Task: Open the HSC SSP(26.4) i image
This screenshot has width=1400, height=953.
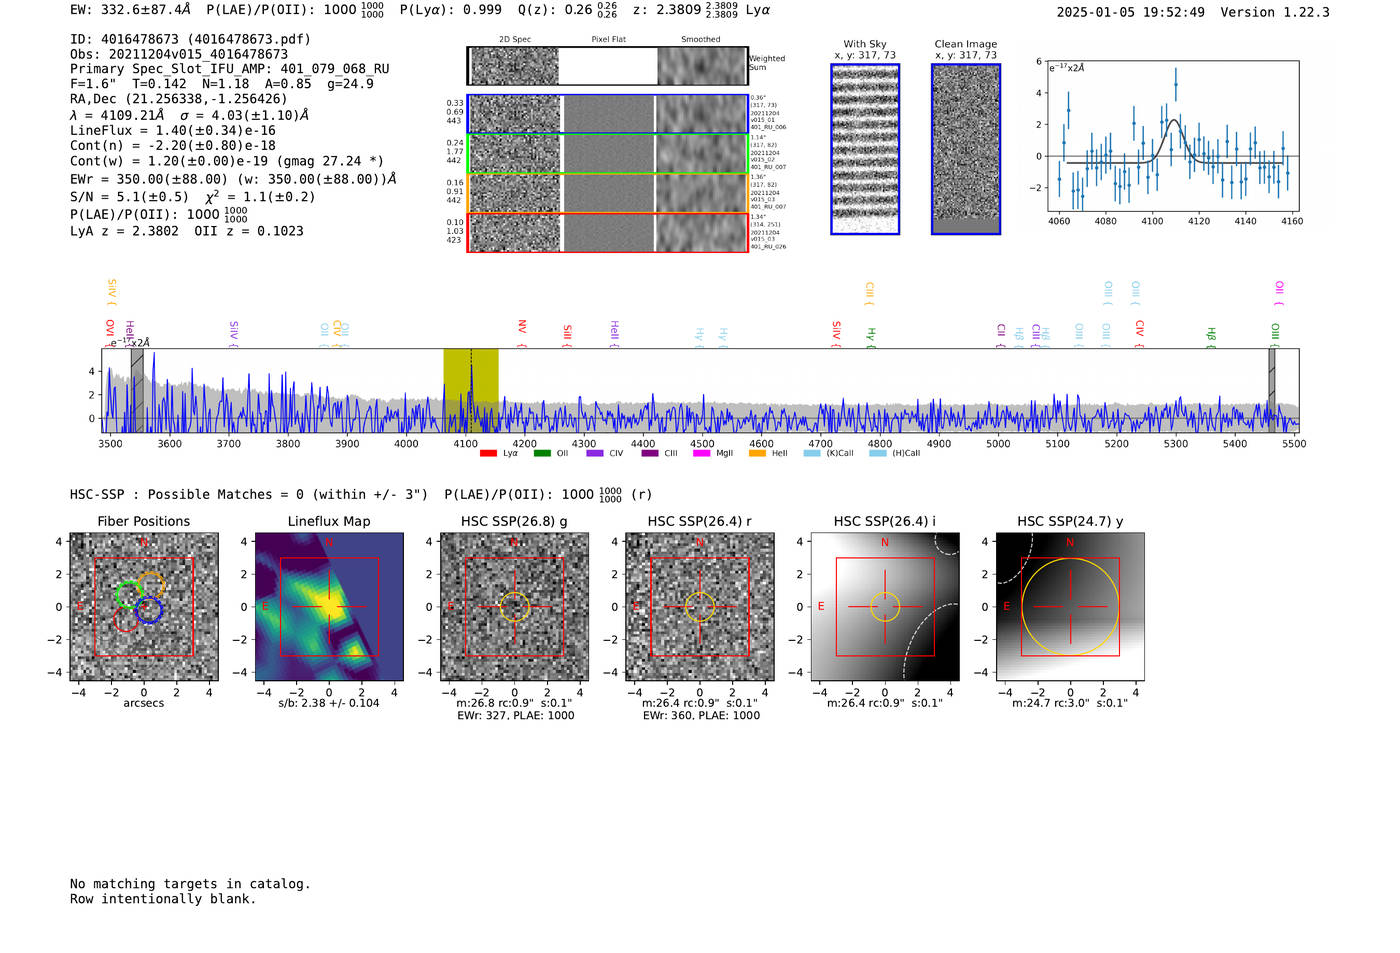Action: click(885, 607)
